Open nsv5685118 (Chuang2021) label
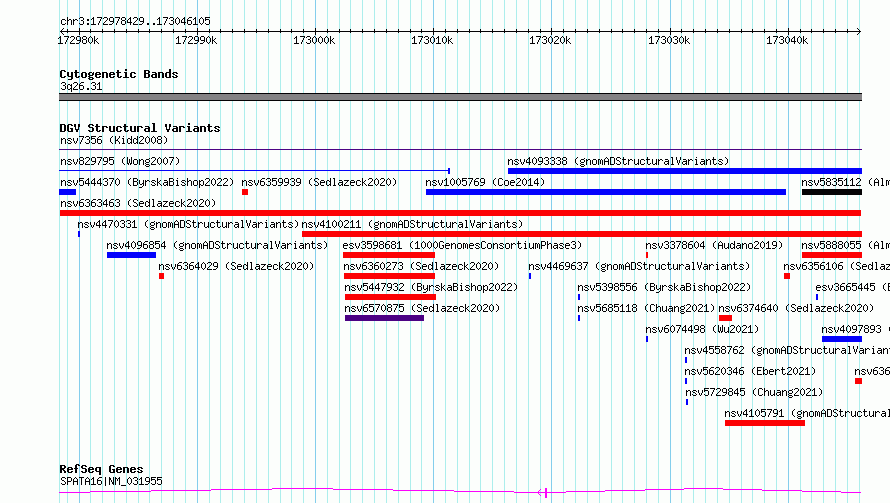Screen dimensions: 890x503 pos(646,308)
